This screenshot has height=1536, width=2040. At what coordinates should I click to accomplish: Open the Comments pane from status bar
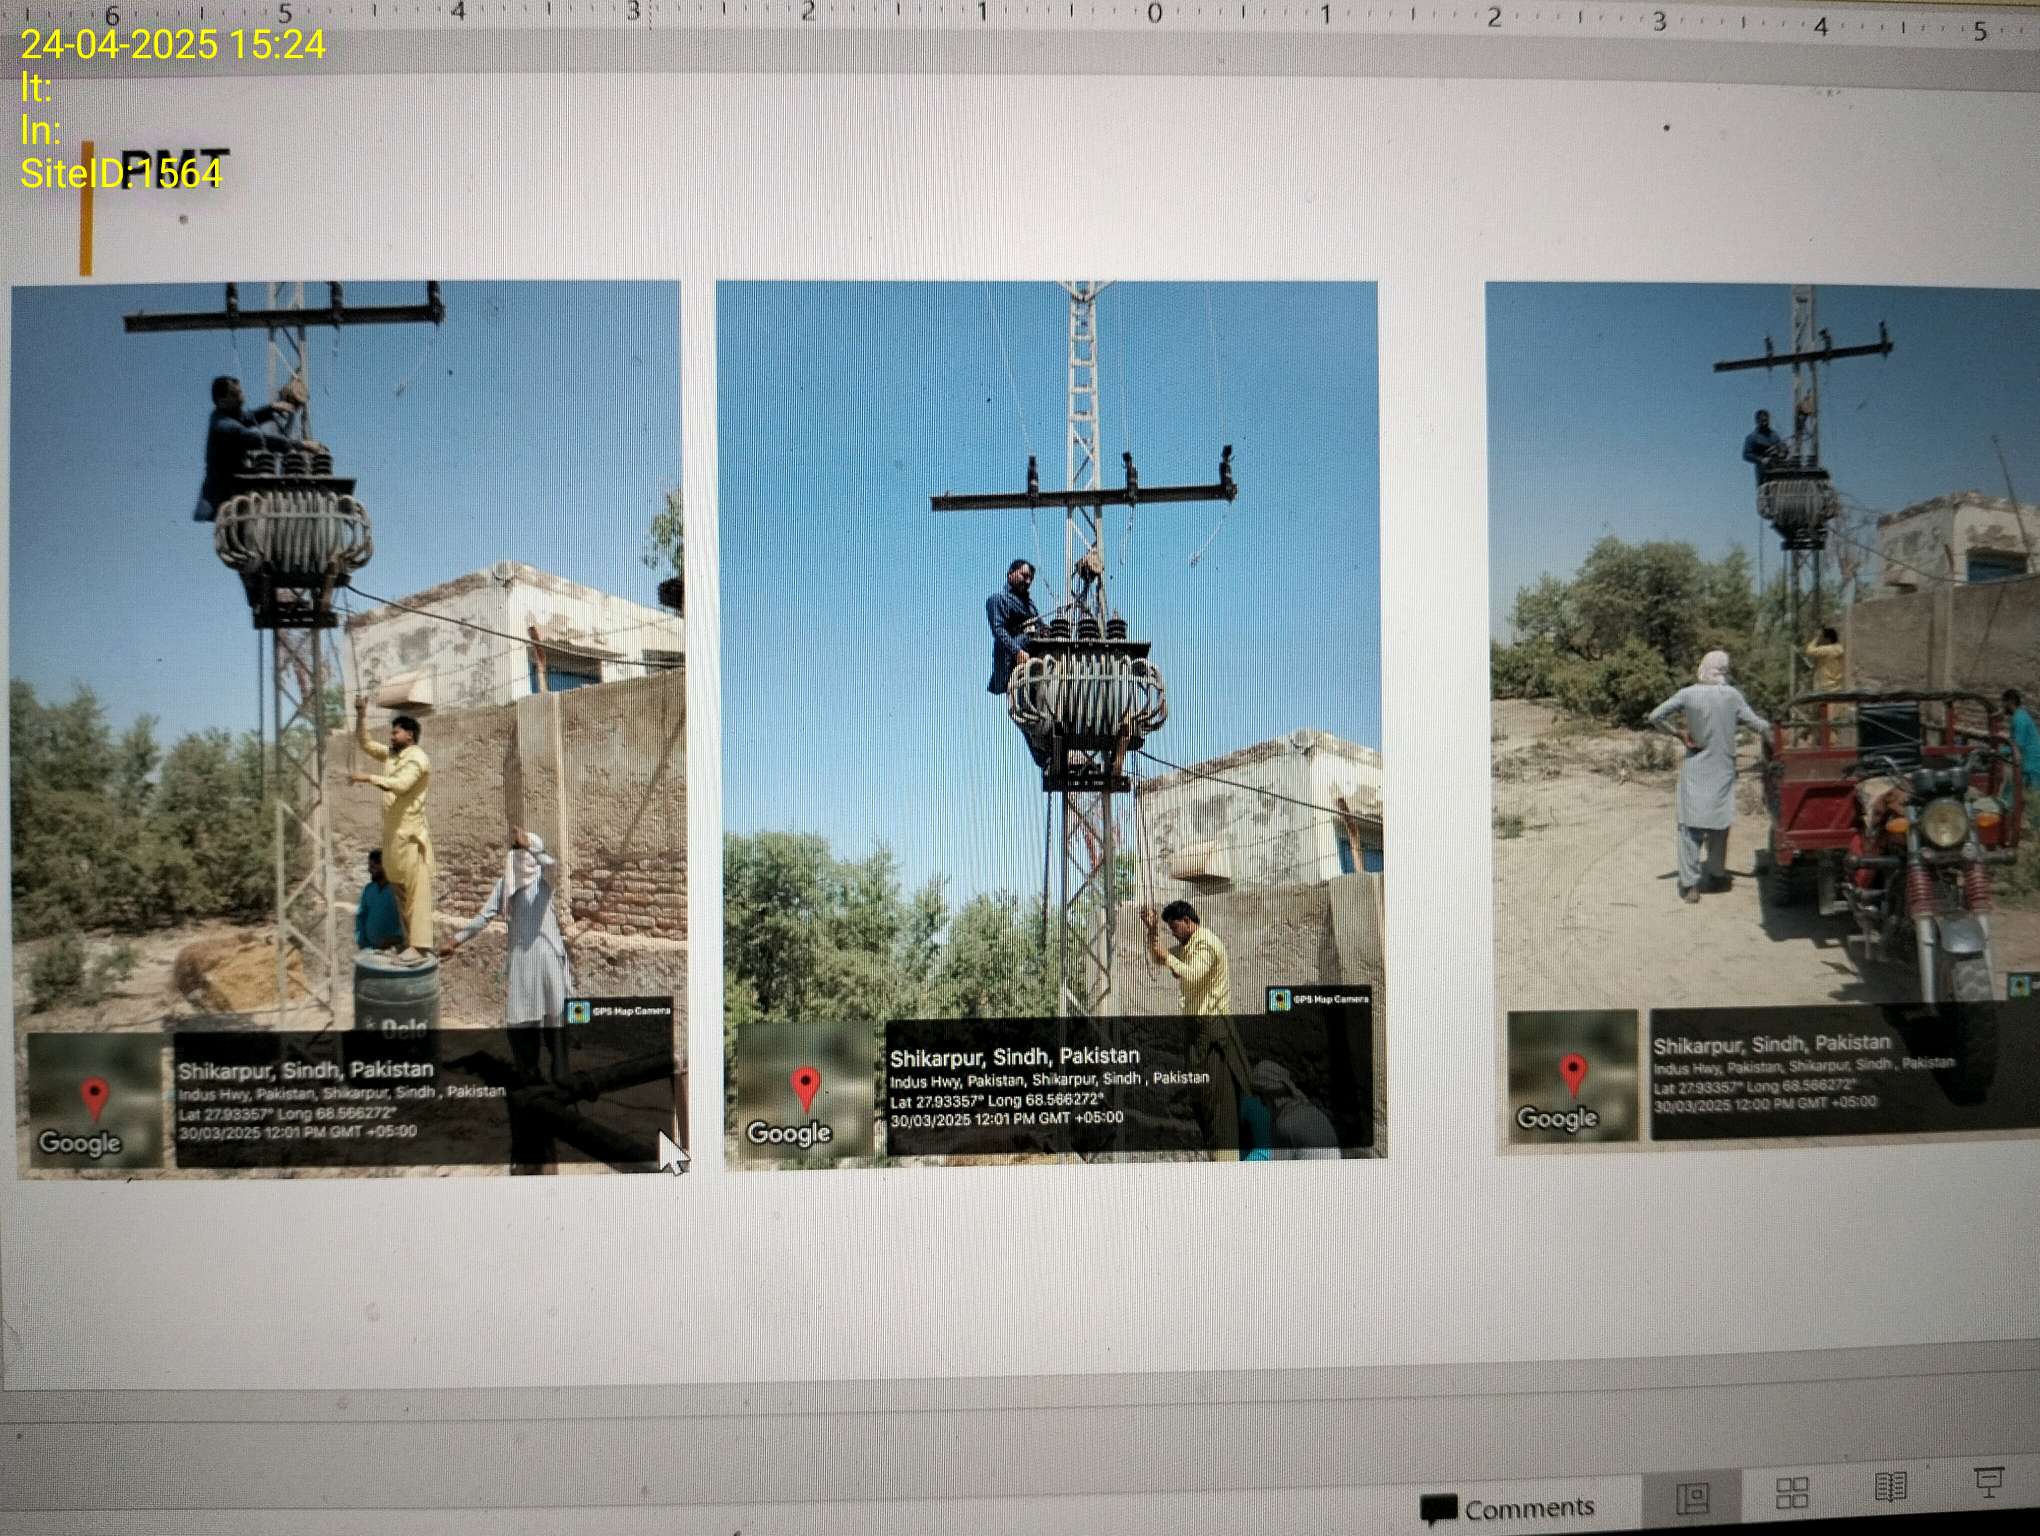click(x=1527, y=1507)
